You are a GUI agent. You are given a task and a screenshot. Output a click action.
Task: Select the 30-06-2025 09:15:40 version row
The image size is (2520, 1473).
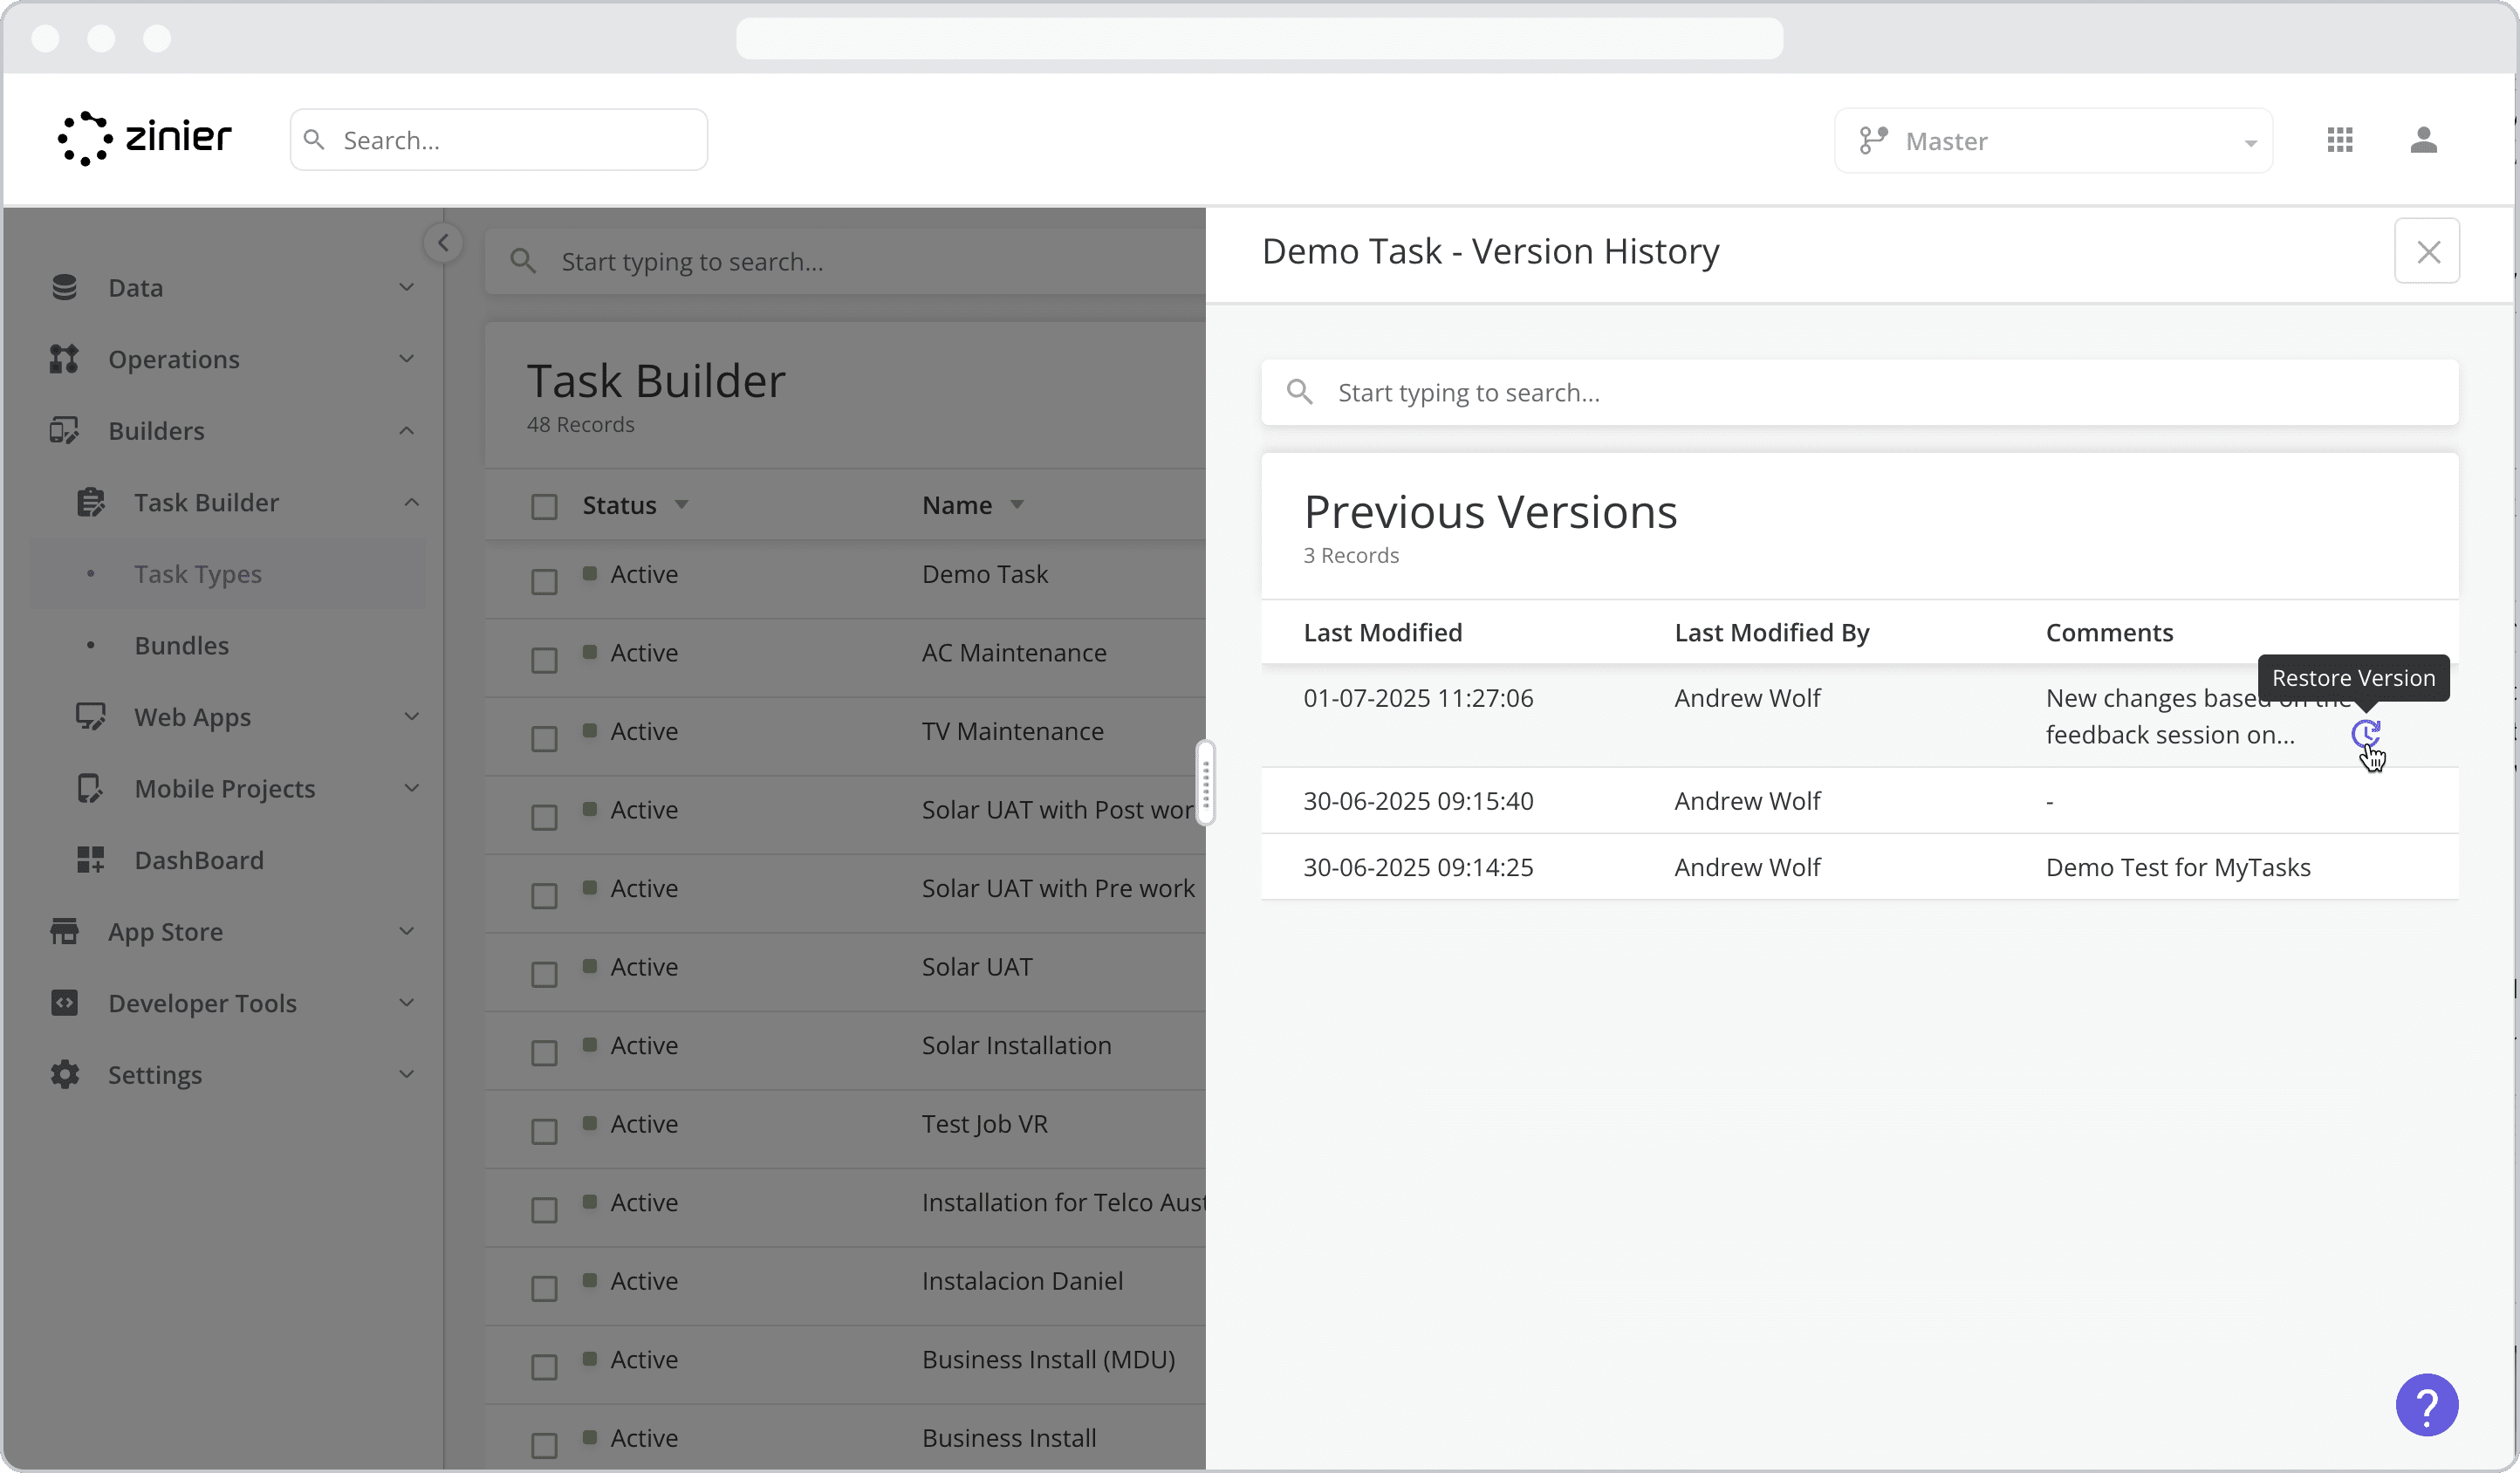(1860, 801)
